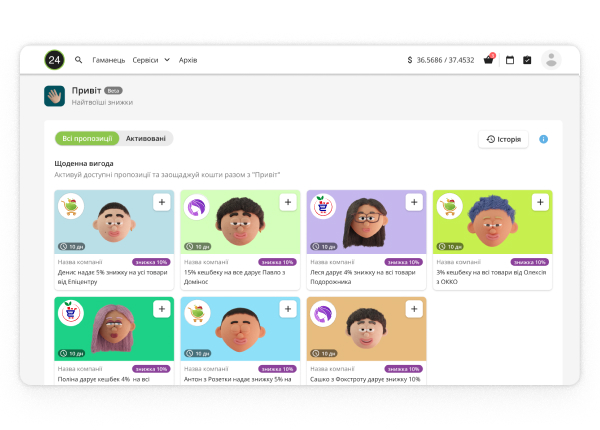Open the shopping basket with notification badge
This screenshot has width=600, height=430.
click(x=488, y=60)
